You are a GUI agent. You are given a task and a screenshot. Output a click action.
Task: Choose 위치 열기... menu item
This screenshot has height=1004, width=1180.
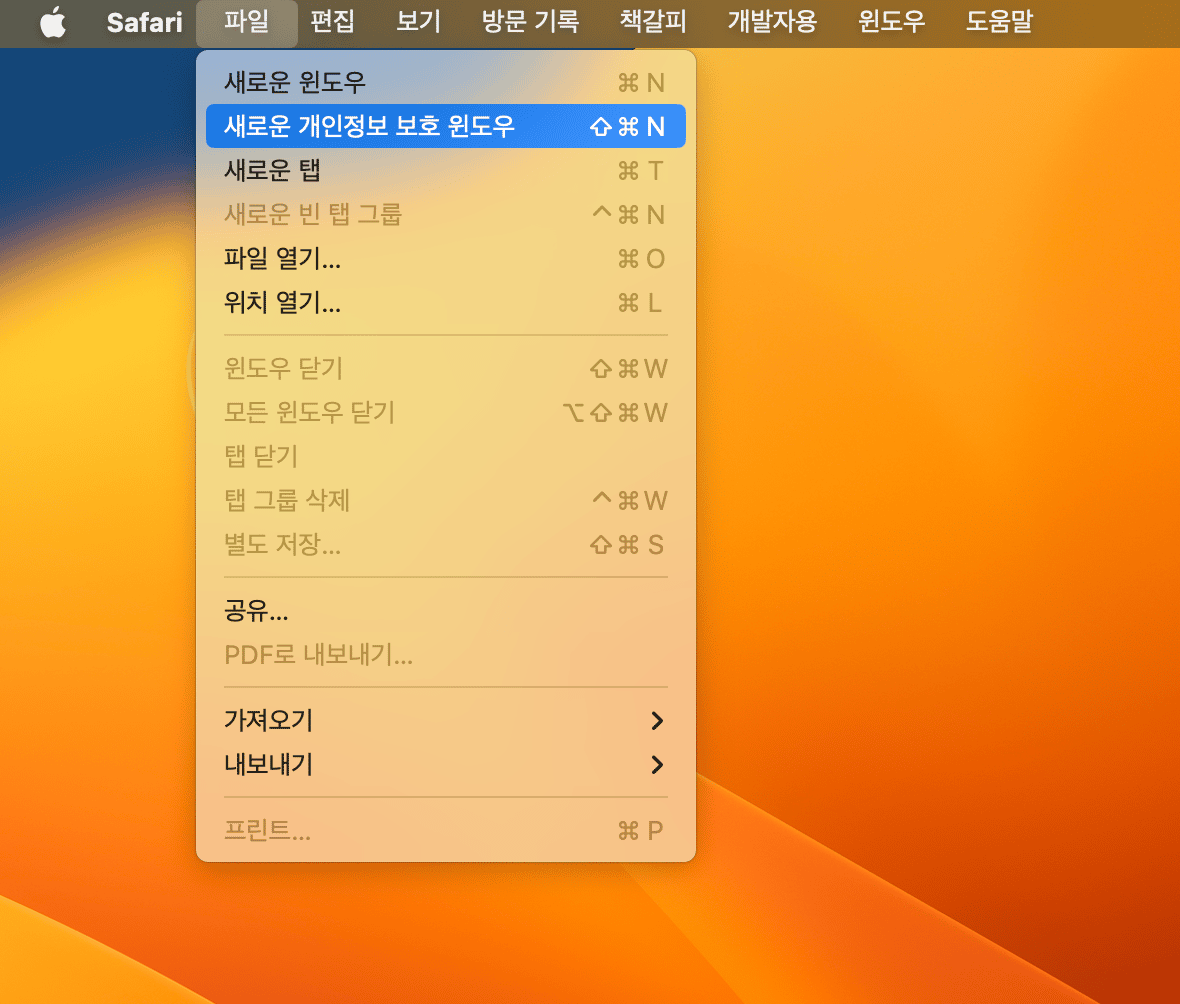(446, 303)
